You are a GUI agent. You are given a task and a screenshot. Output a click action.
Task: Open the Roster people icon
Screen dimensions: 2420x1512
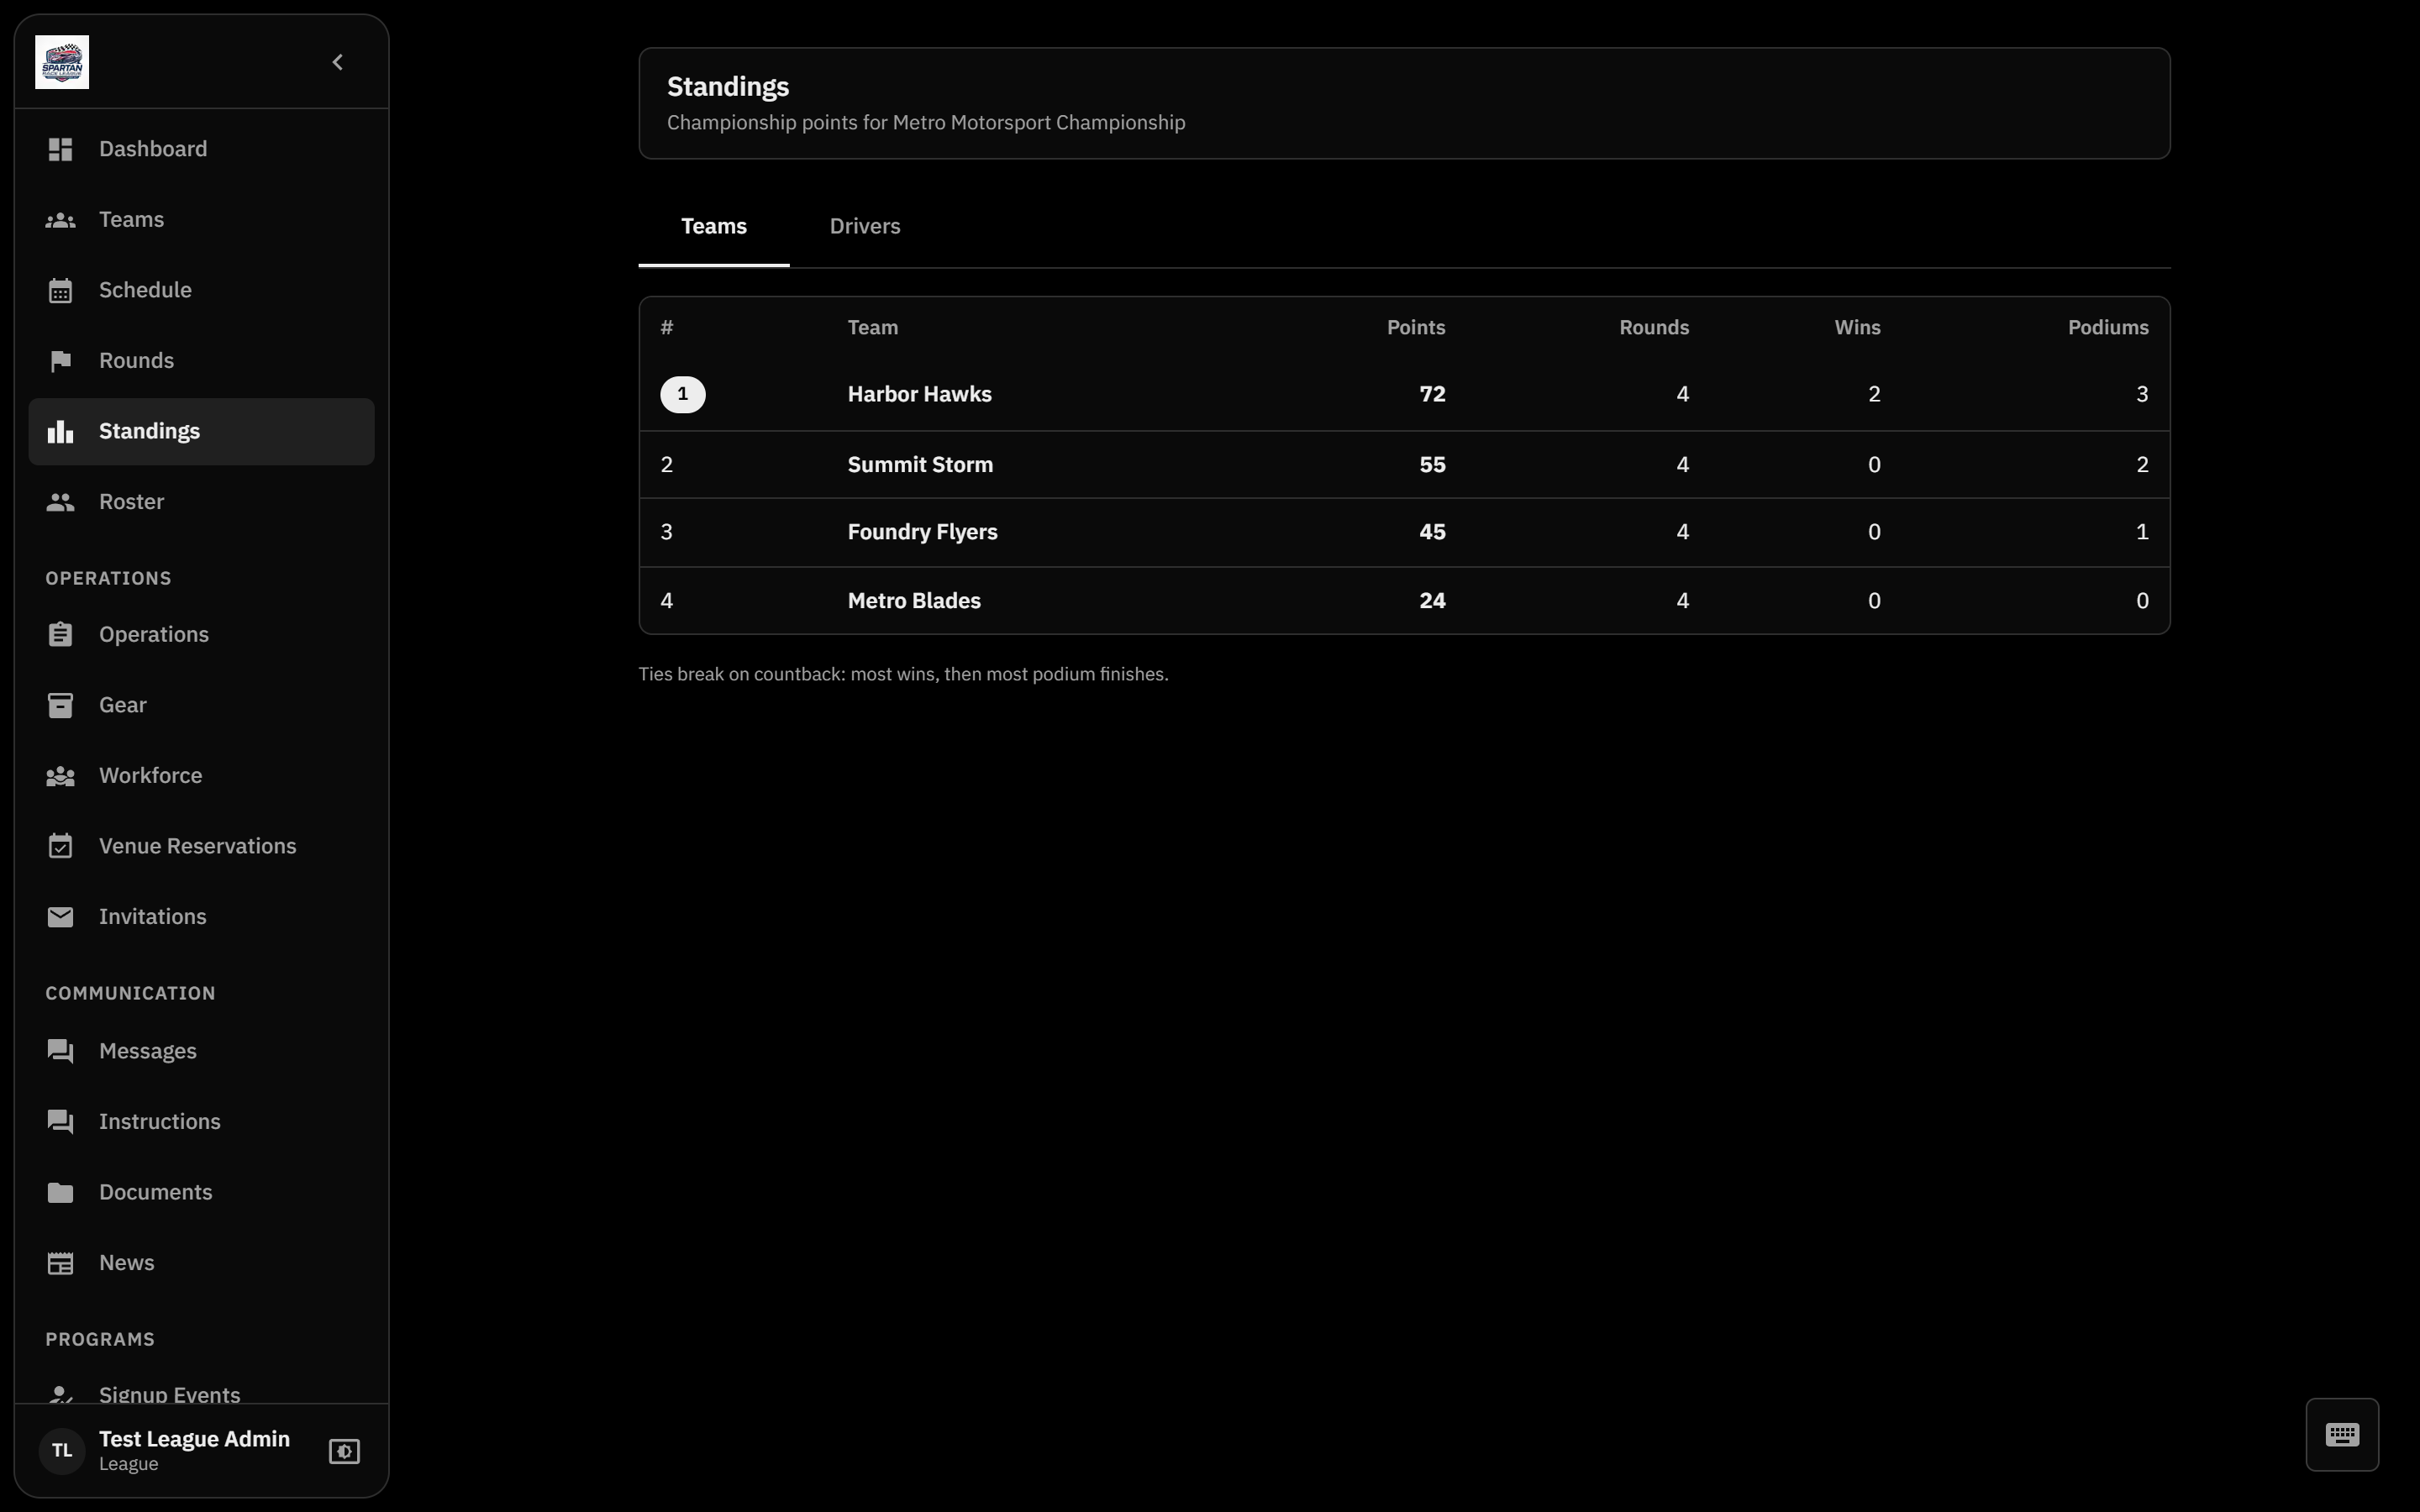(x=60, y=502)
